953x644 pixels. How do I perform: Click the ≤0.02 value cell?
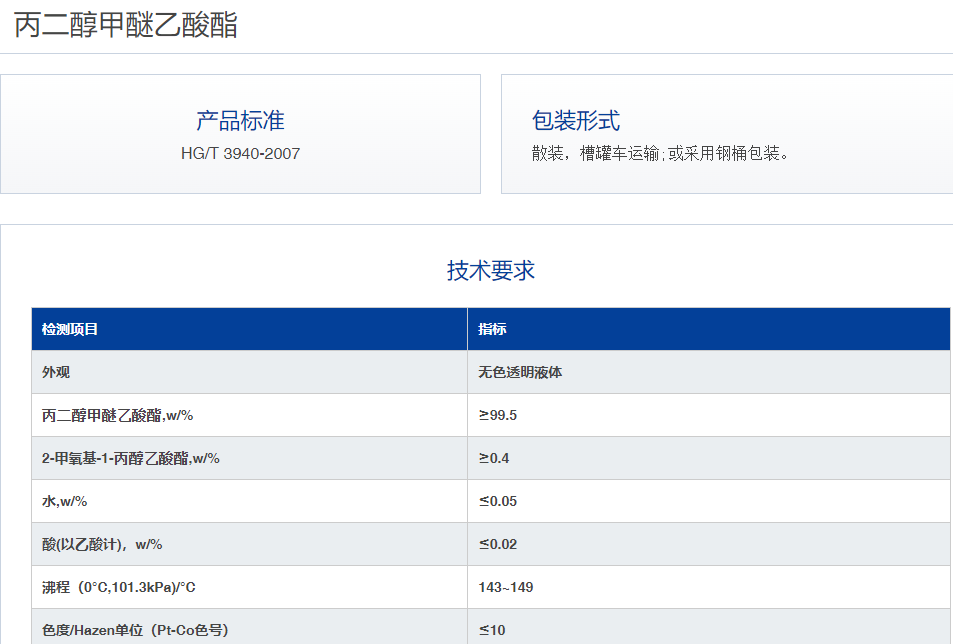pos(498,544)
